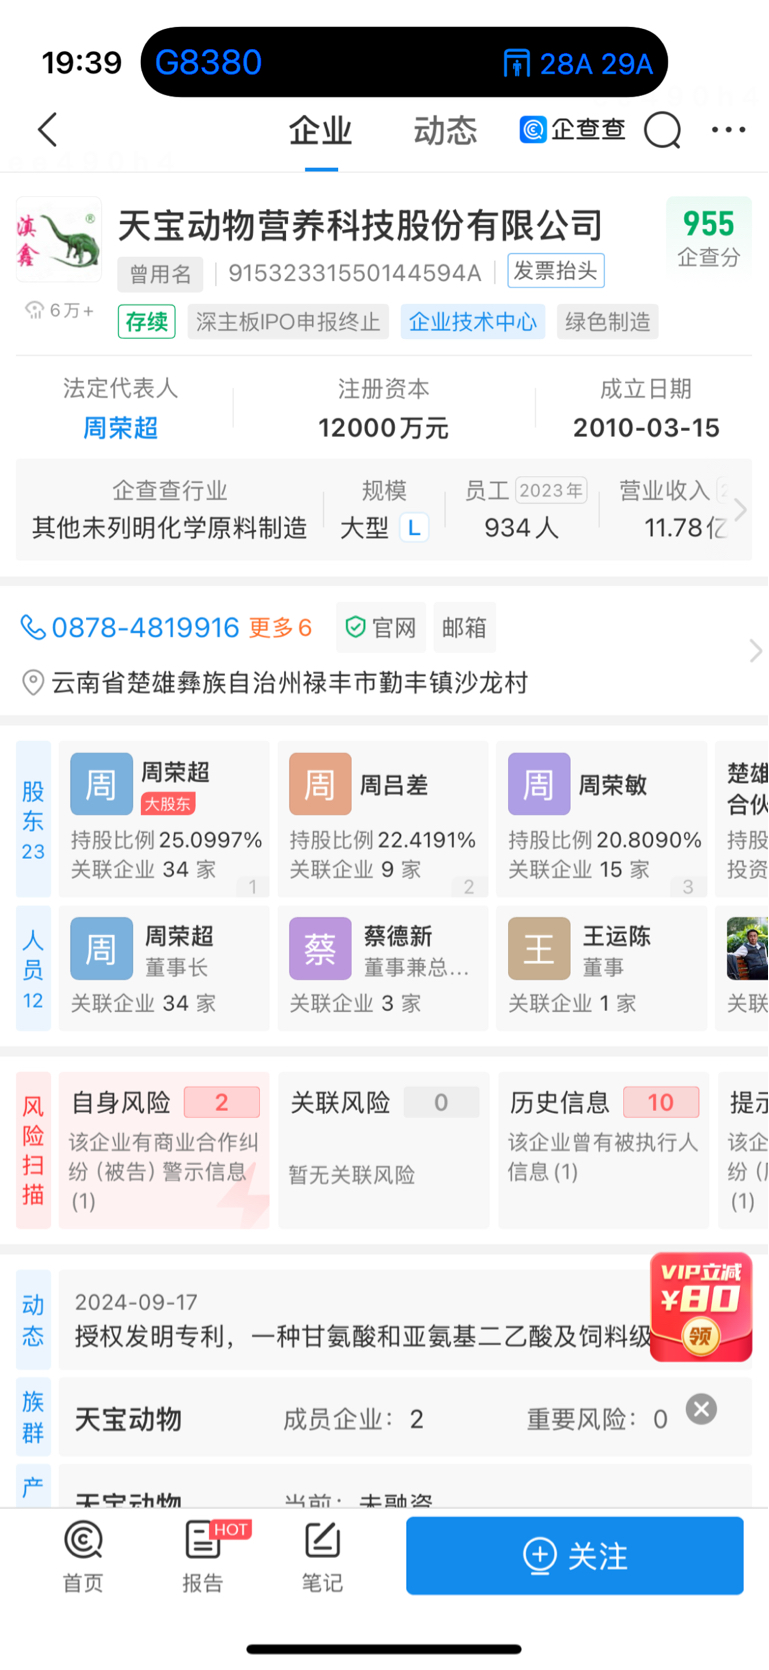This screenshot has width=769, height=1670.
Task: Dismiss the group row with X icon
Action: (x=702, y=1409)
